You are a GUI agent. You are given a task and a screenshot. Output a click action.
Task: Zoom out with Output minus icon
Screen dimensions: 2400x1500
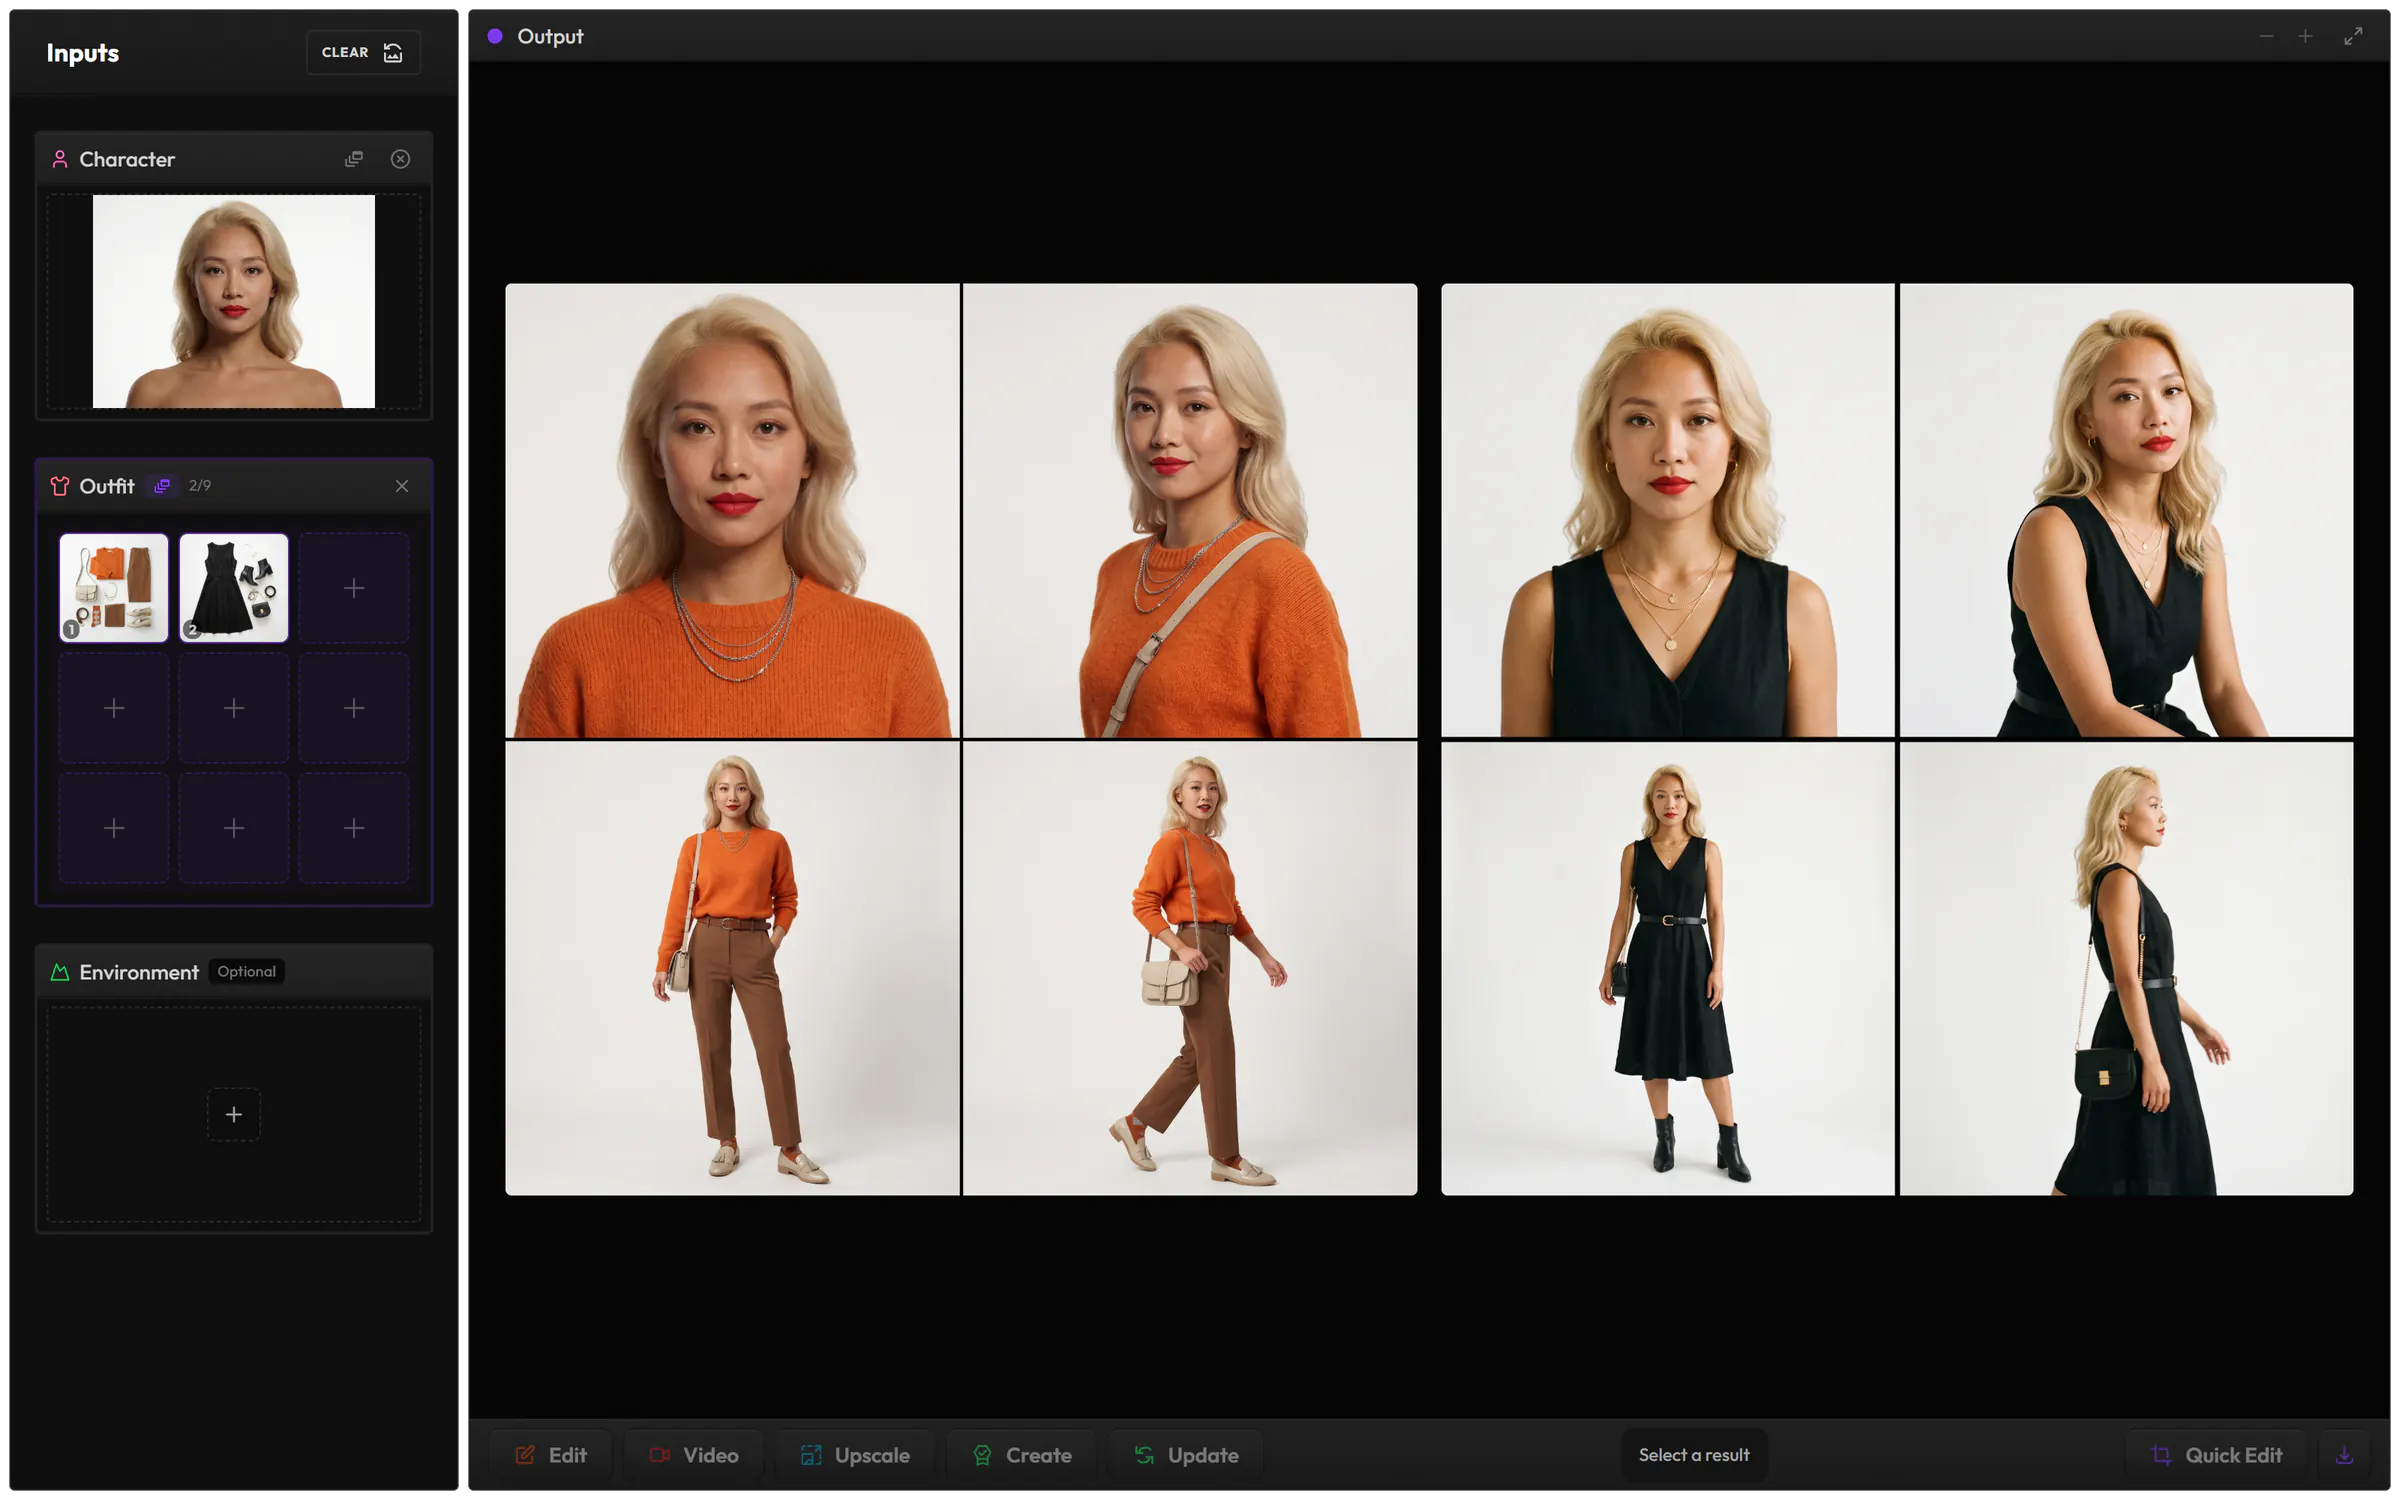2266,37
